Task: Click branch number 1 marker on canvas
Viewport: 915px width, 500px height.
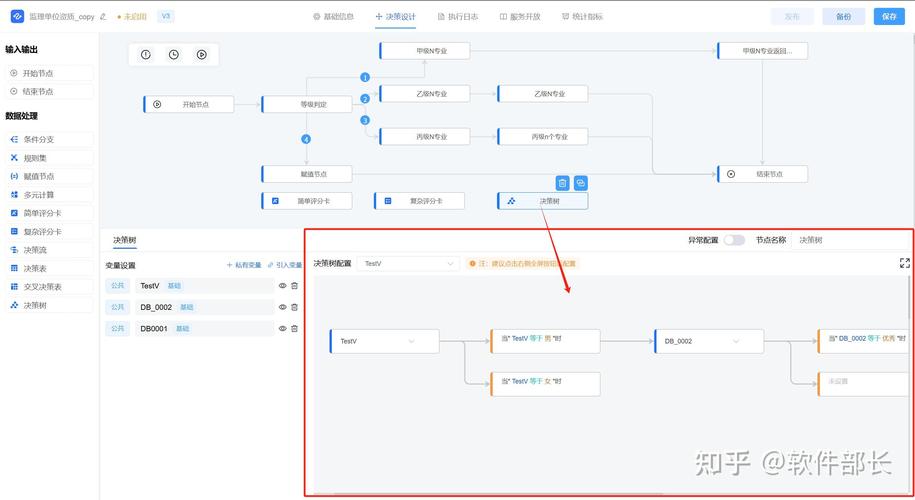Action: coord(365,77)
